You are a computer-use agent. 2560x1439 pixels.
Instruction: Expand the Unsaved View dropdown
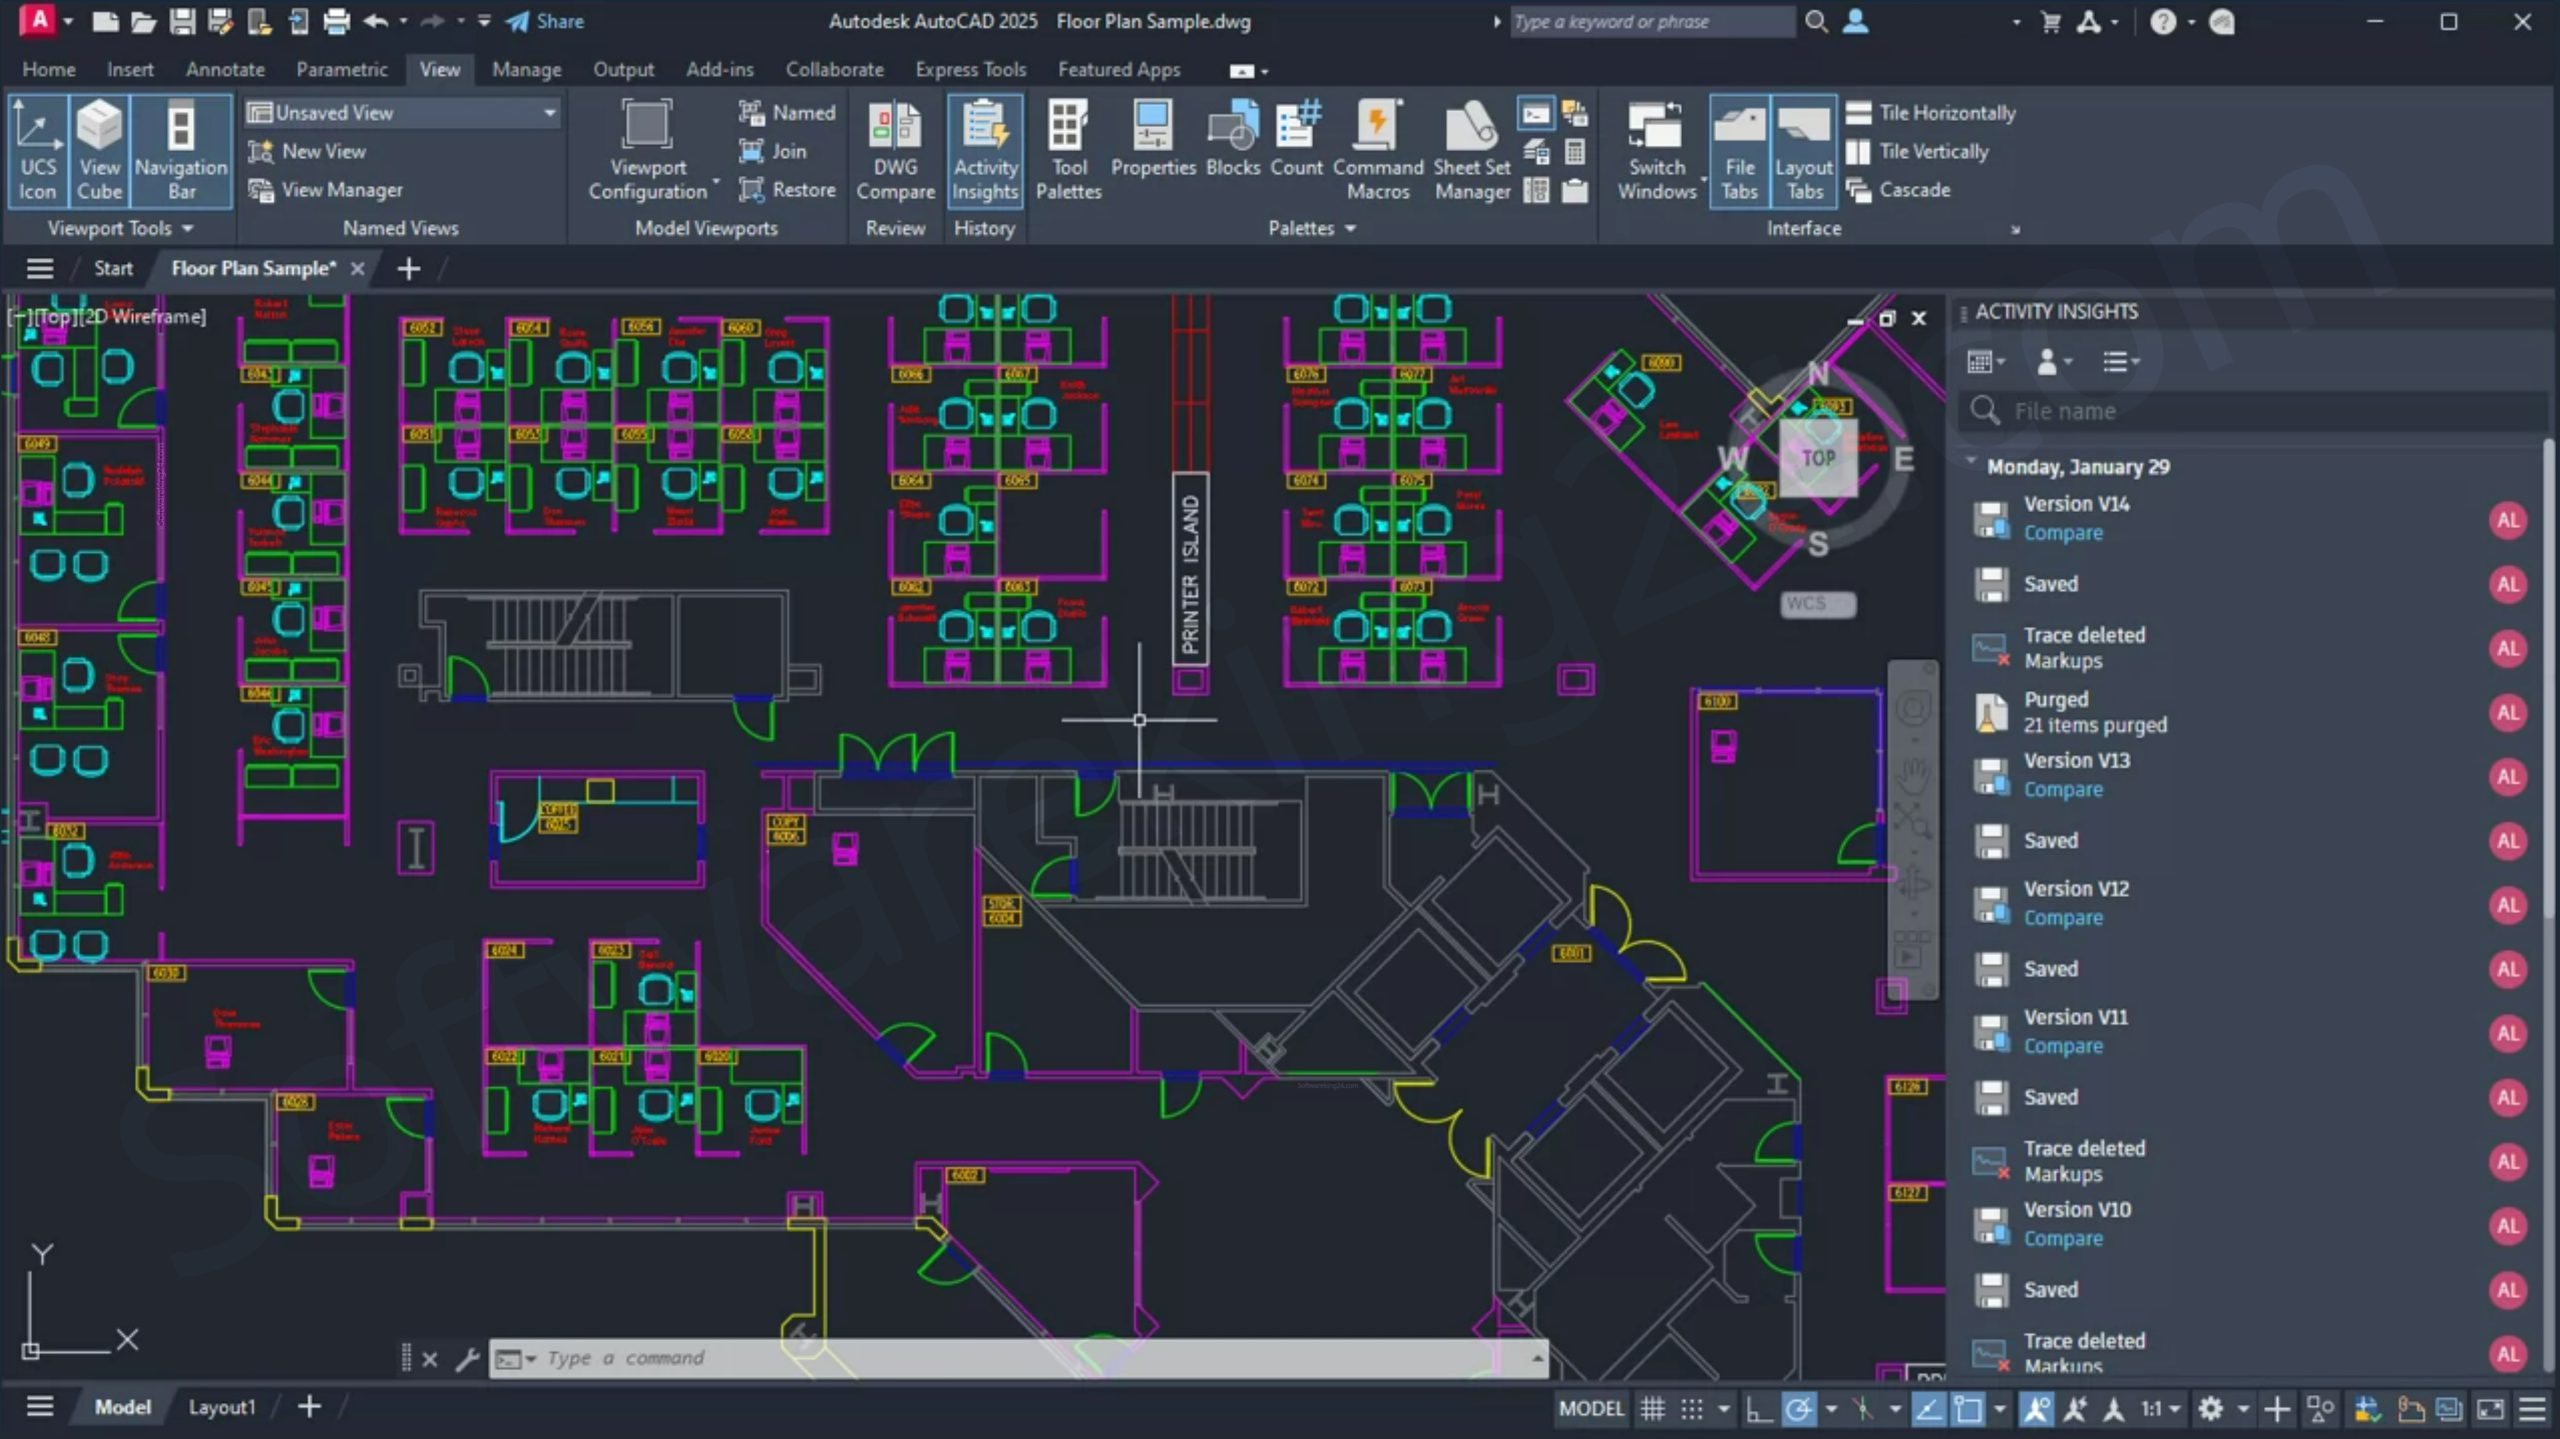click(x=549, y=113)
